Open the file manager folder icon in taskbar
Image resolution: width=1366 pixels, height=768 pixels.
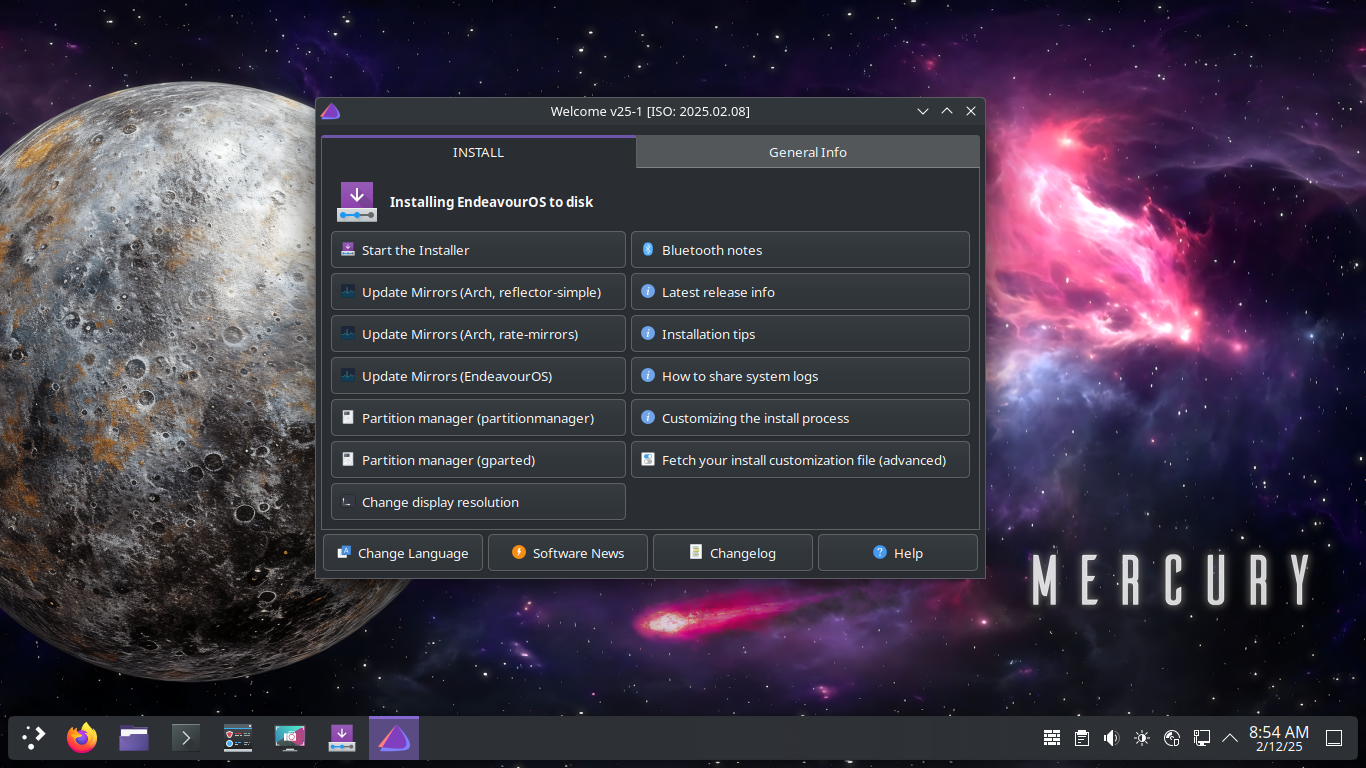pyautogui.click(x=134, y=738)
